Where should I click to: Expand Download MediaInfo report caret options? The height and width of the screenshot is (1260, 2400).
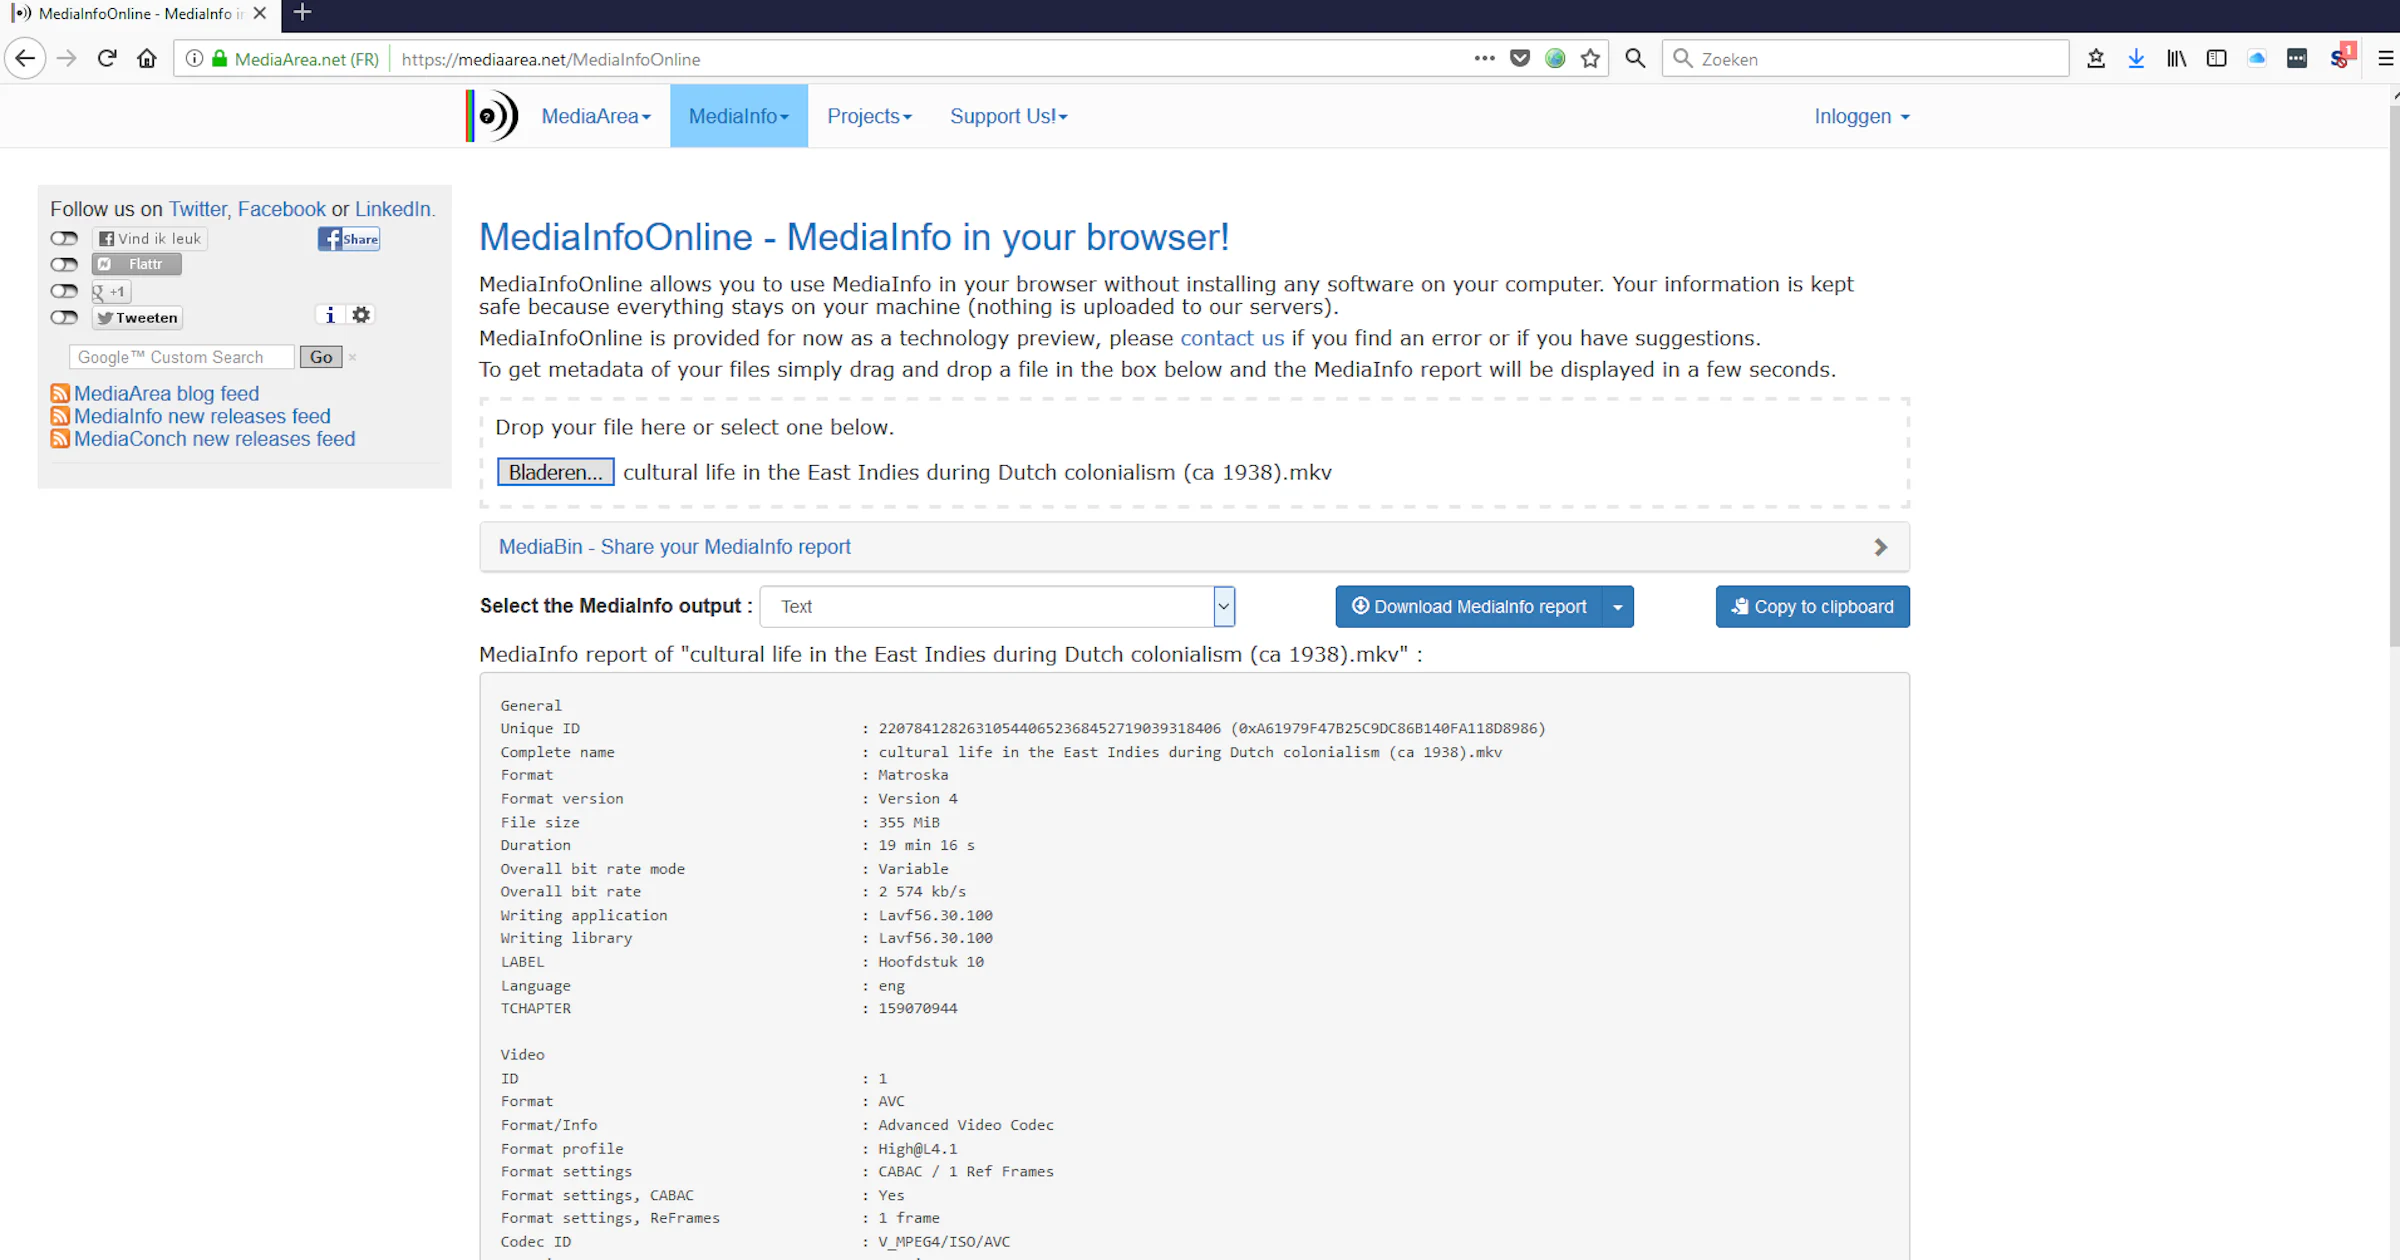coord(1617,607)
